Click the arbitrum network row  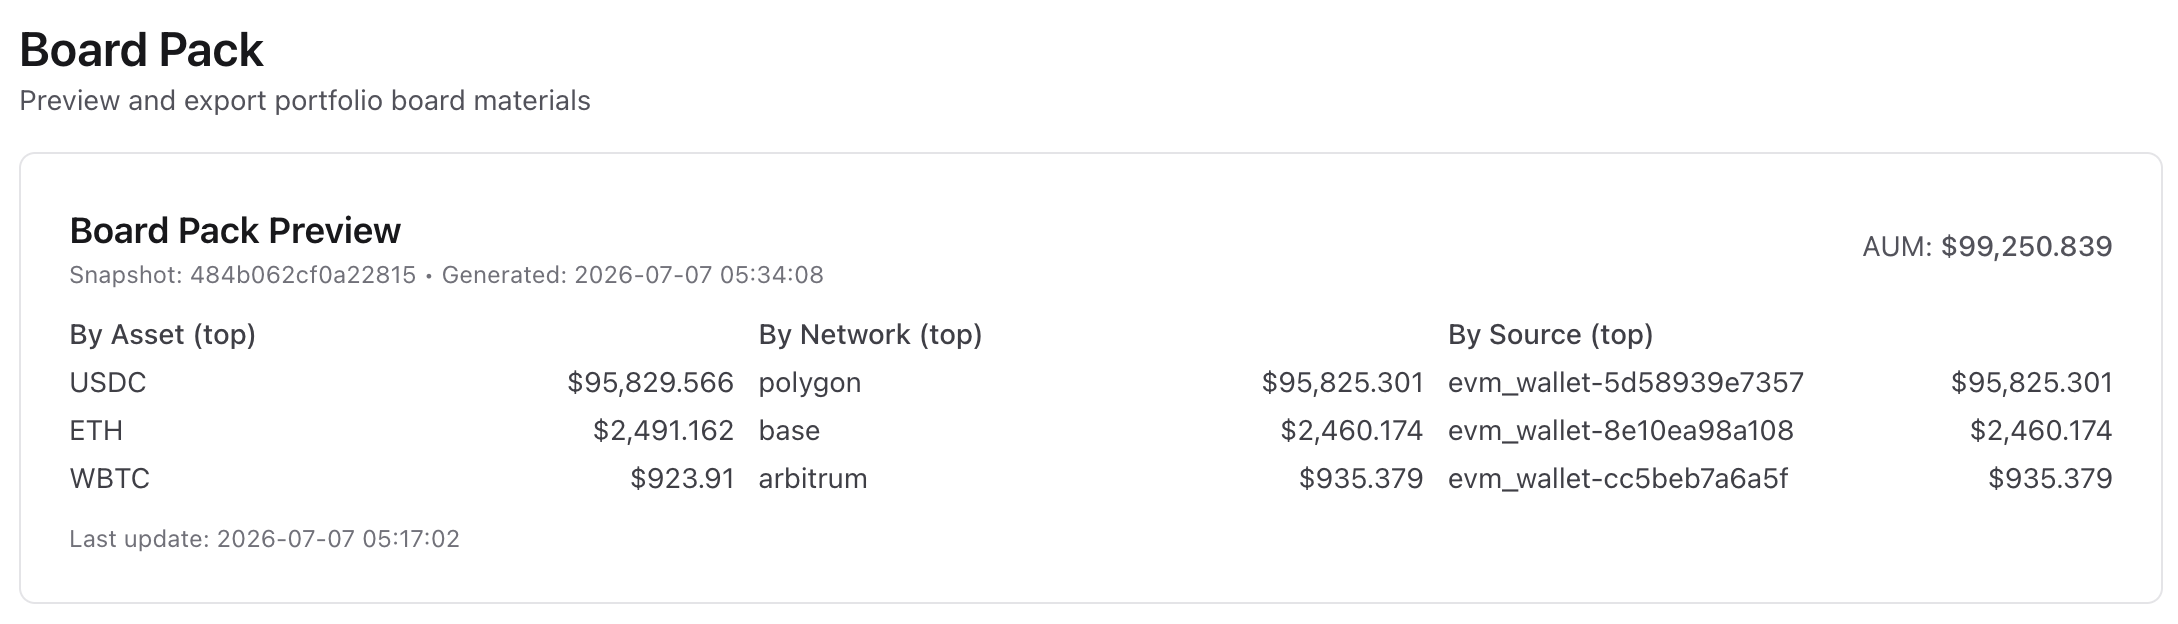click(1091, 479)
